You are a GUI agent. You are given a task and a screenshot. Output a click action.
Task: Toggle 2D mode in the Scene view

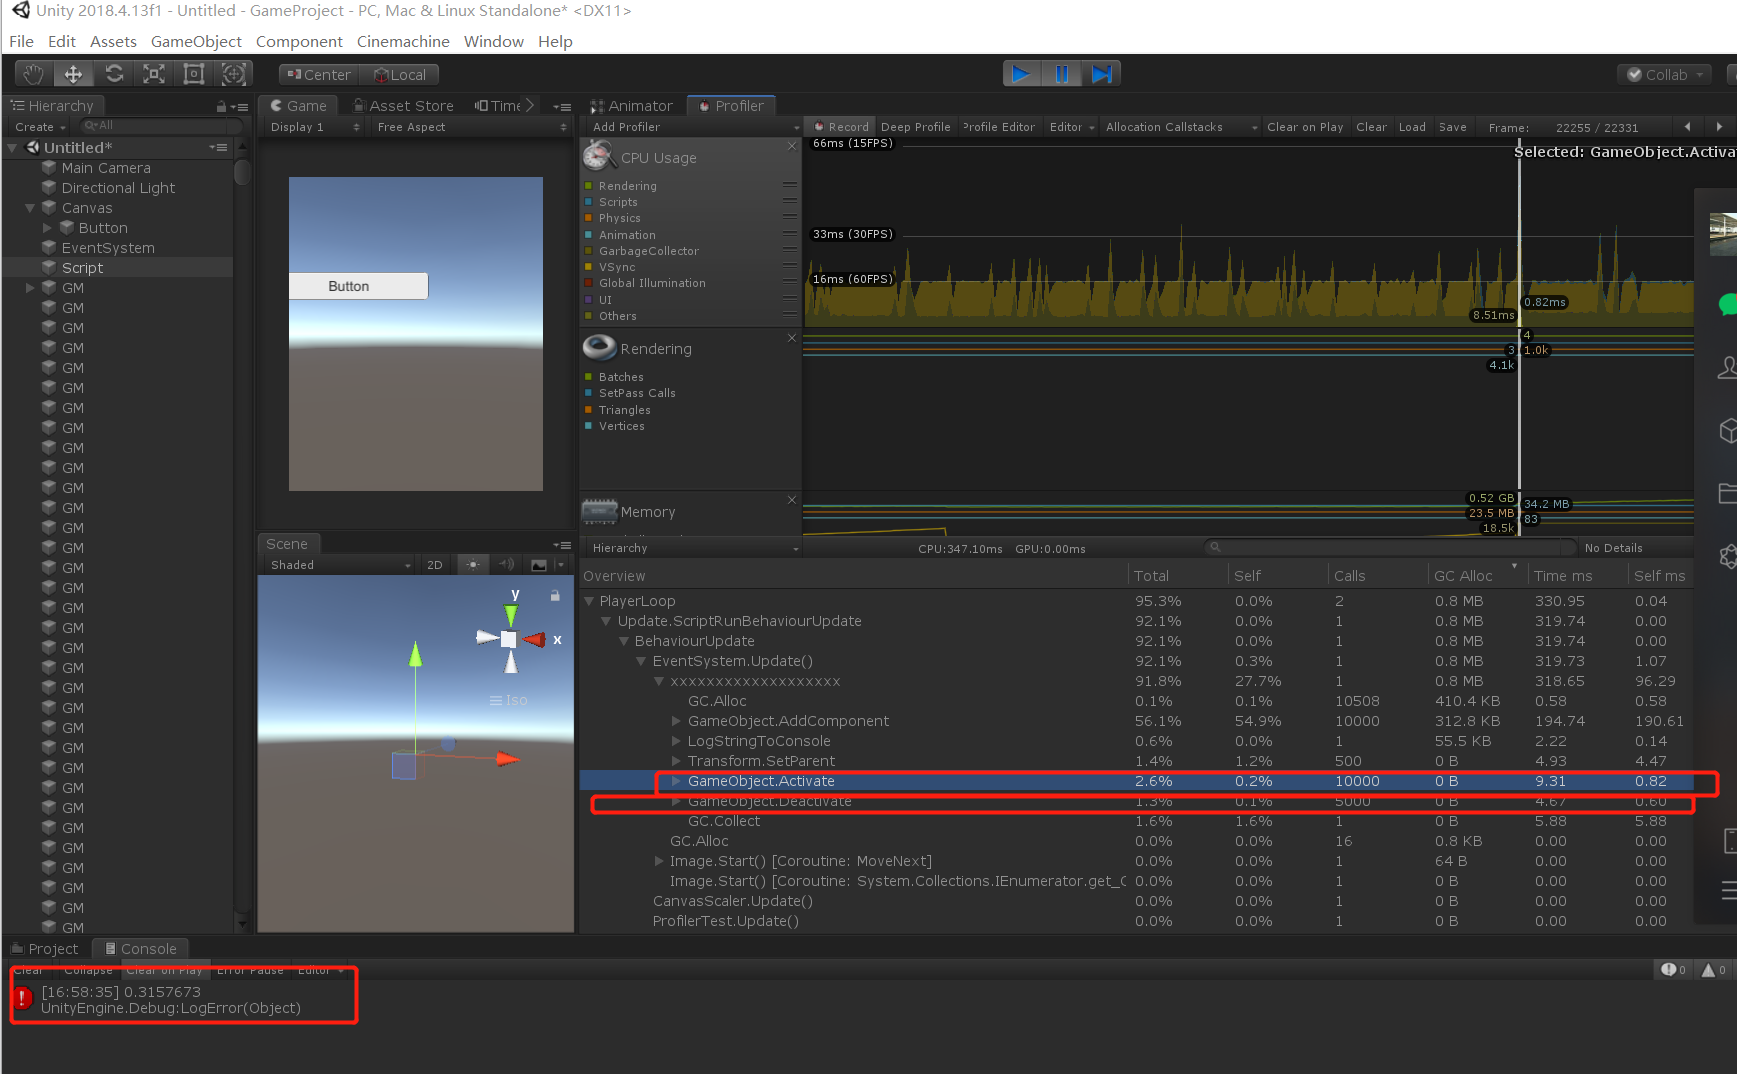(x=434, y=564)
